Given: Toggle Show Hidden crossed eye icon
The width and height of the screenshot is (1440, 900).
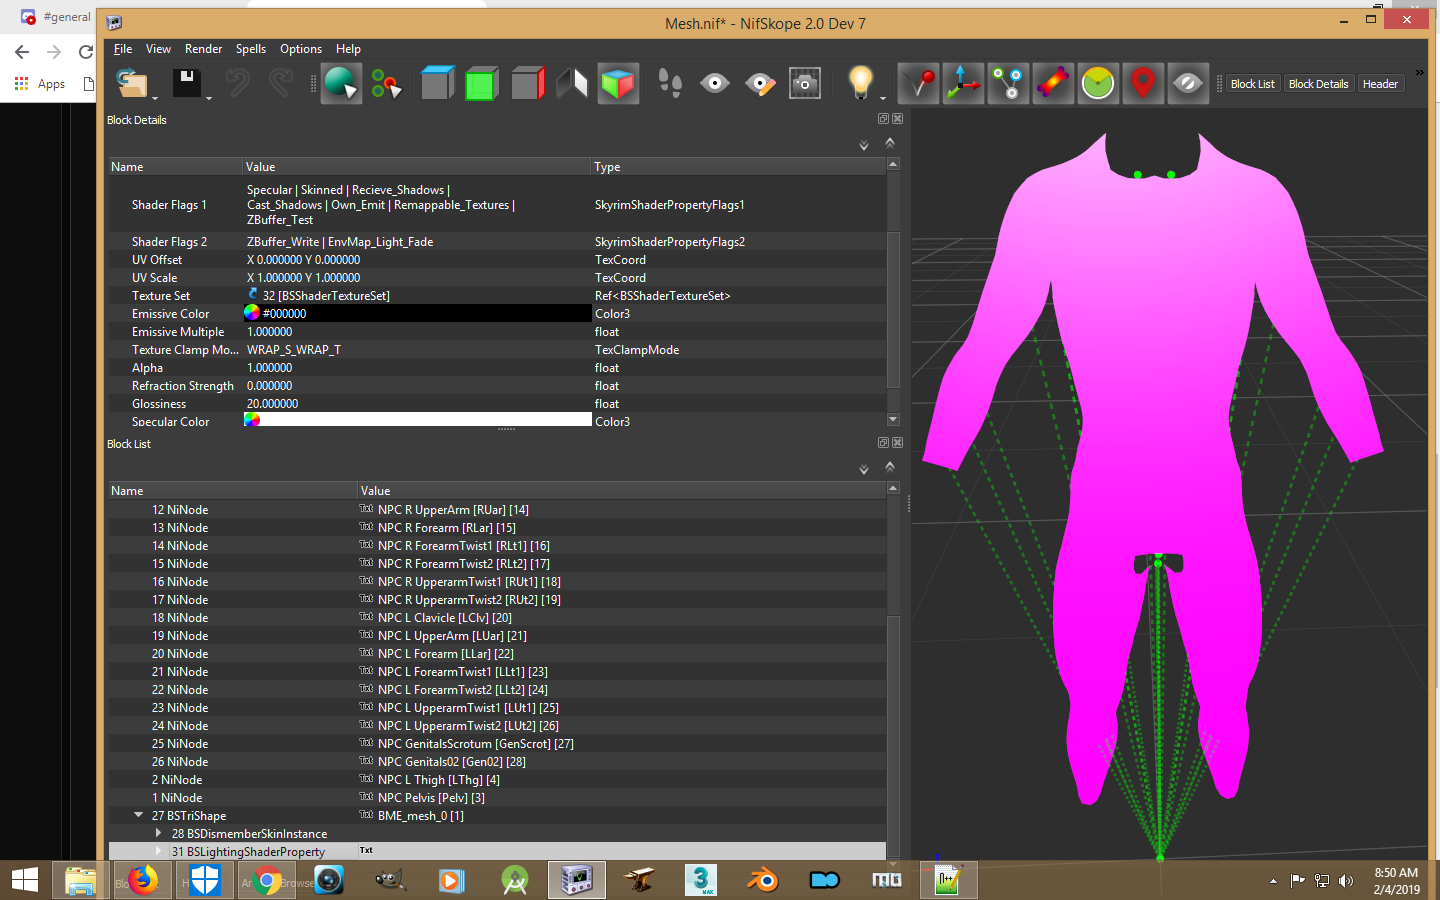Looking at the screenshot, I should pos(1188,83).
